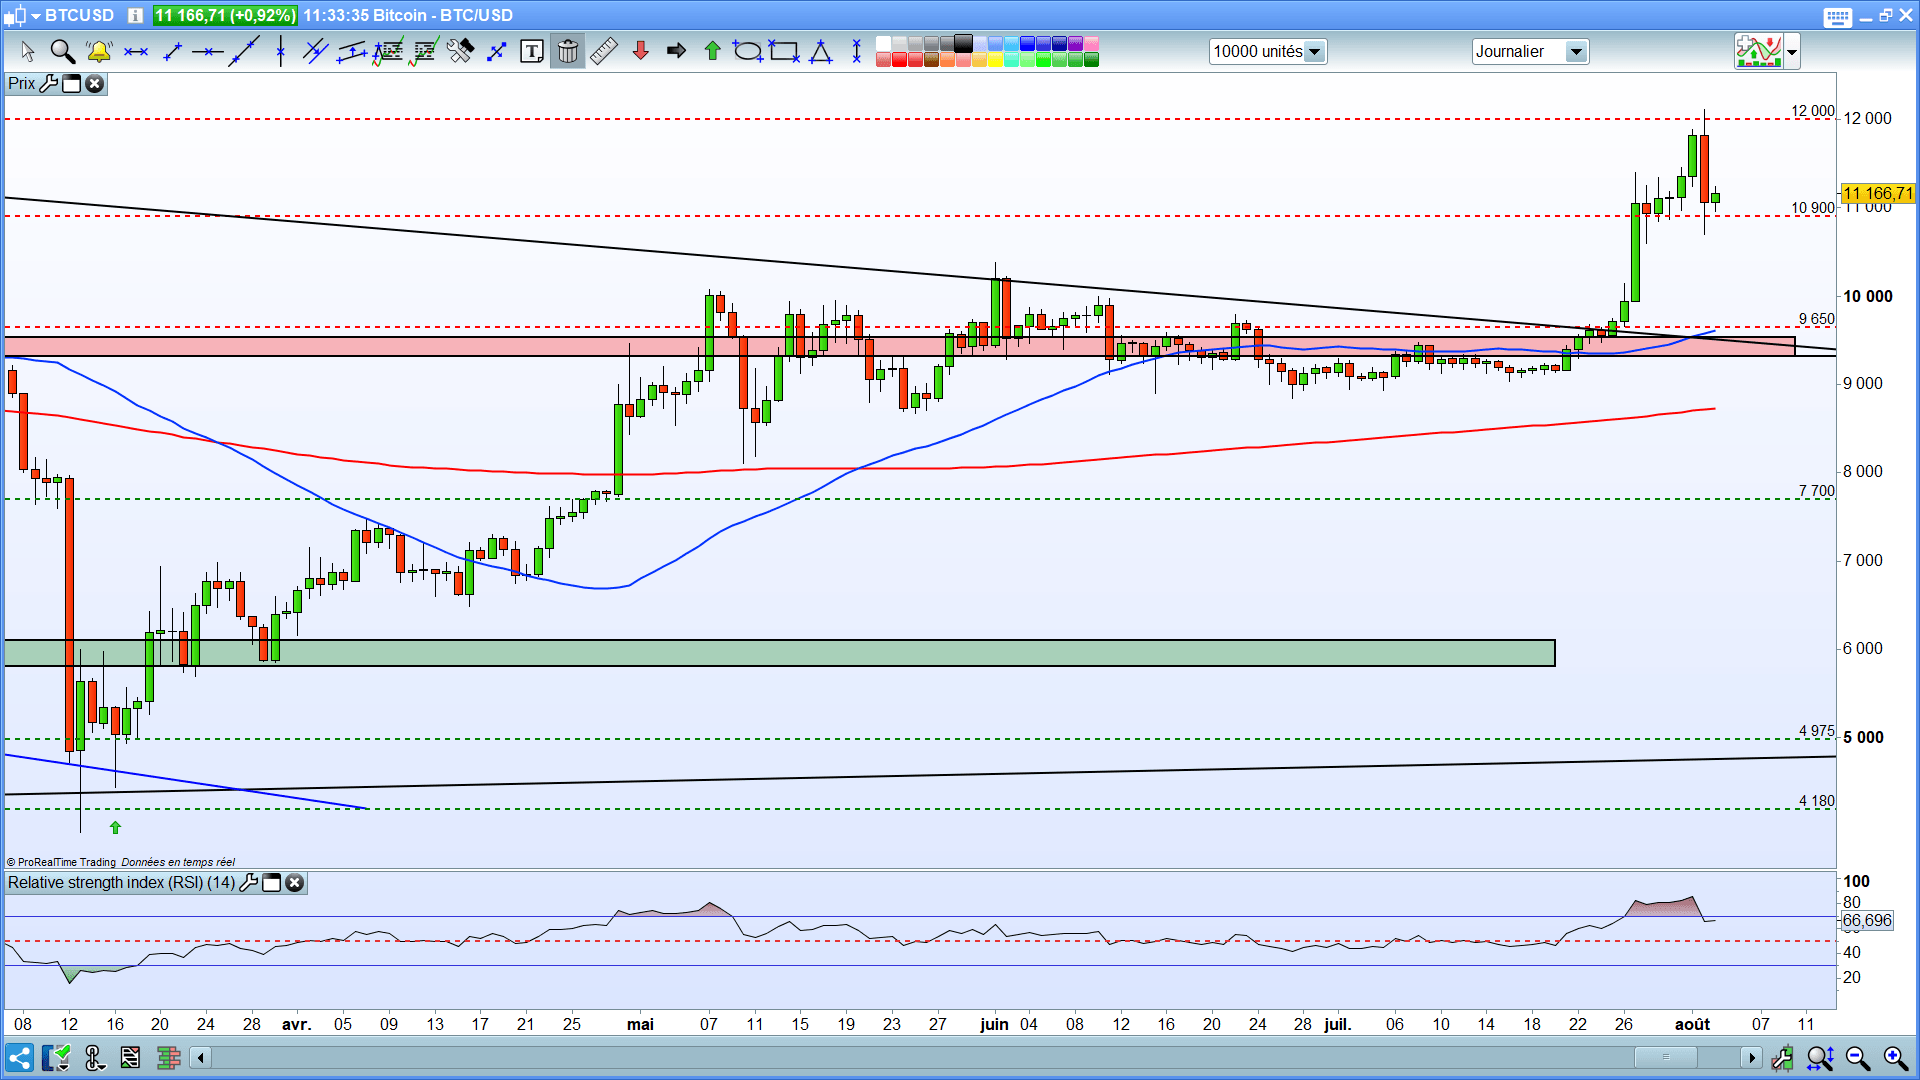Close the Prix price panel
The image size is (1920, 1080).
click(x=95, y=83)
